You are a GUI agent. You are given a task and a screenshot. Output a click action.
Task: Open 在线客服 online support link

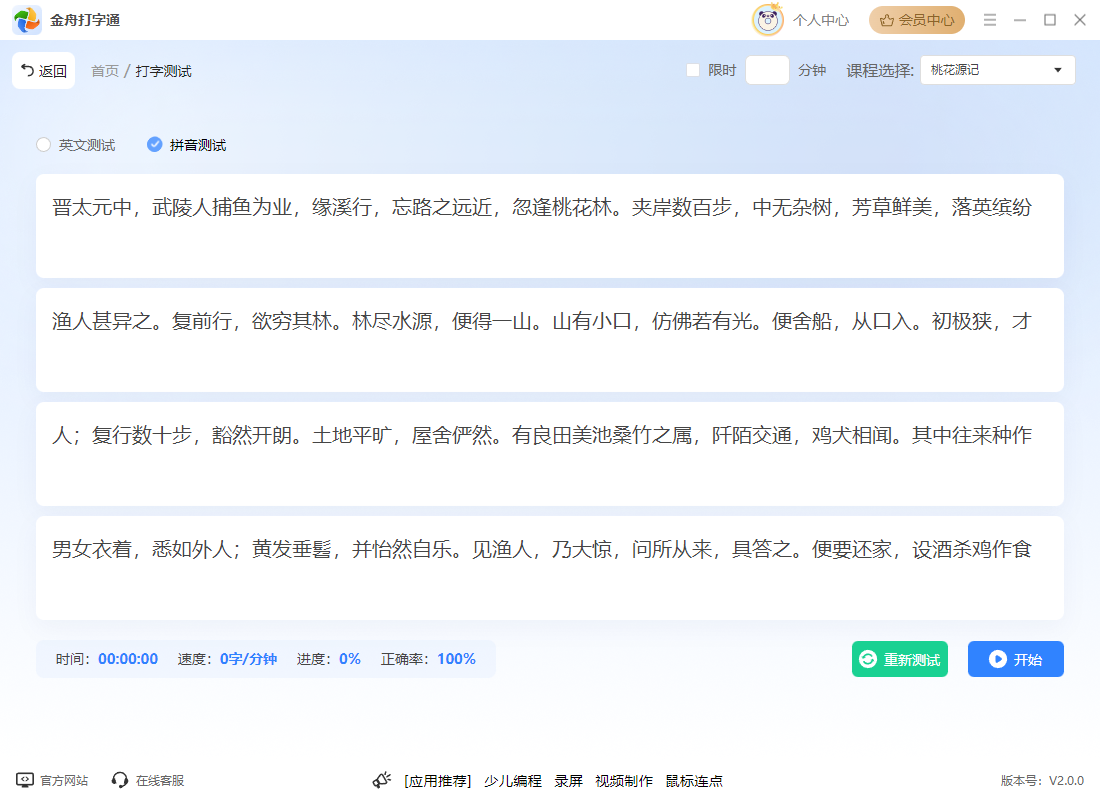(x=160, y=780)
